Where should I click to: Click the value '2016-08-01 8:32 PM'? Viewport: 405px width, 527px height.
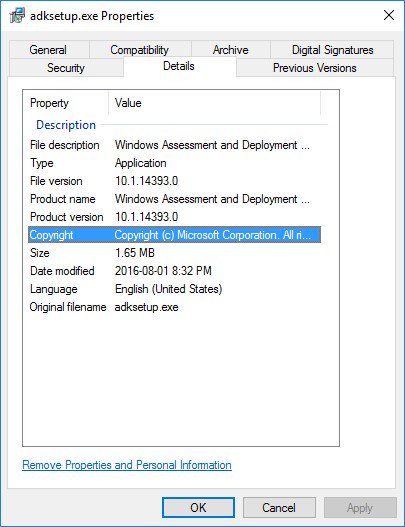[x=163, y=271]
